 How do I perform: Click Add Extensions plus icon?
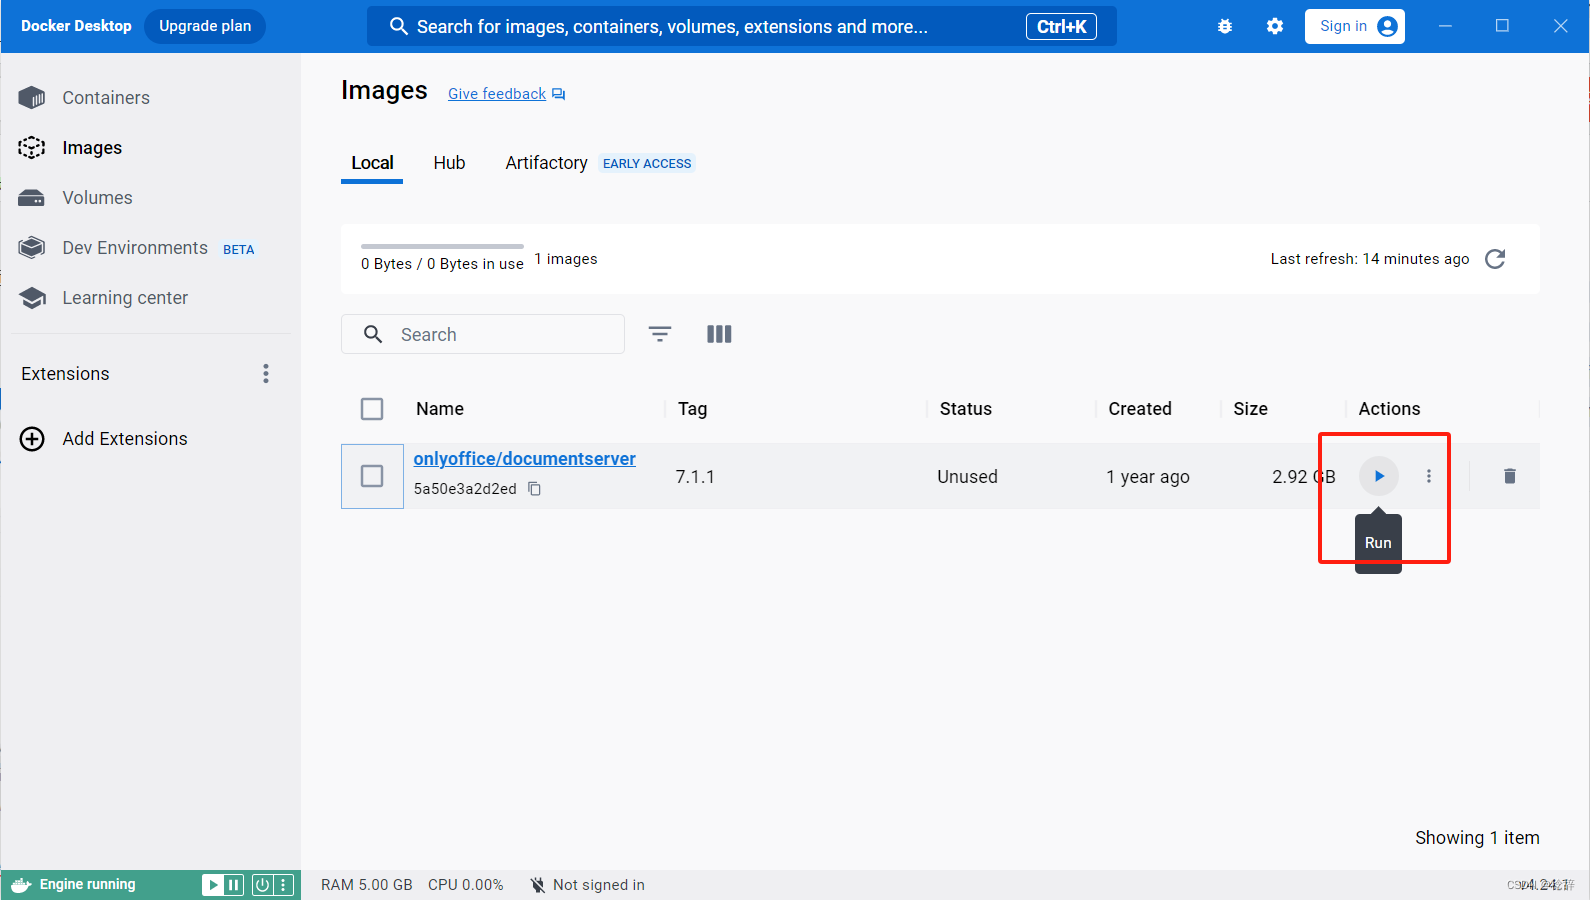coord(32,439)
